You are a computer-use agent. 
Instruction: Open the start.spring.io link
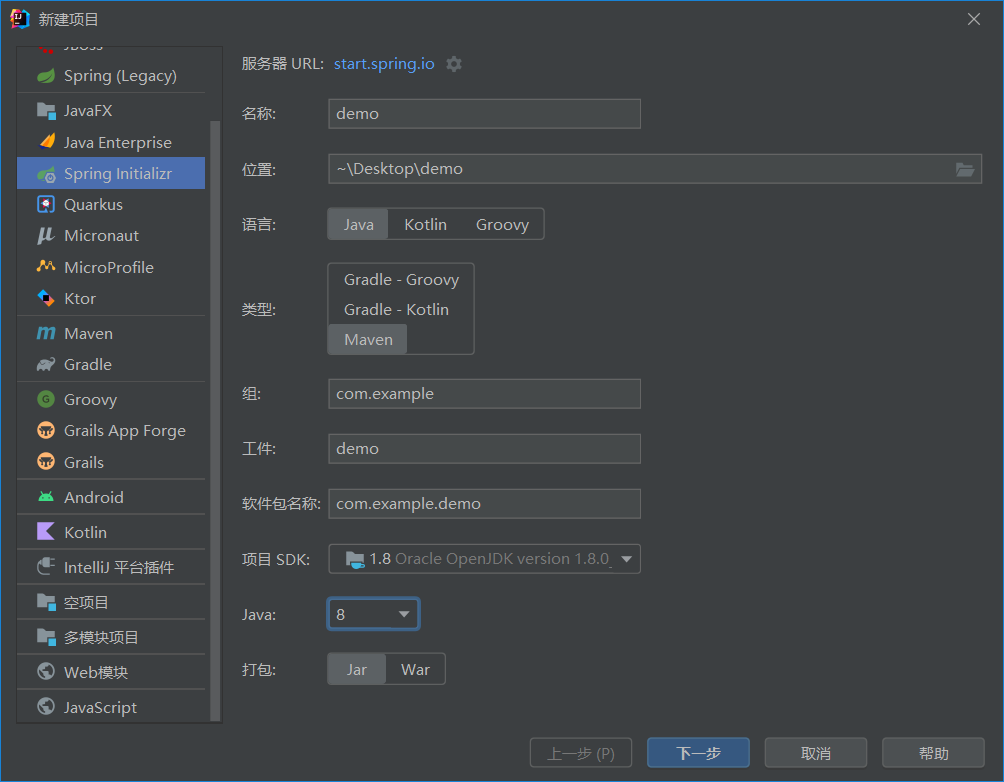(x=384, y=64)
